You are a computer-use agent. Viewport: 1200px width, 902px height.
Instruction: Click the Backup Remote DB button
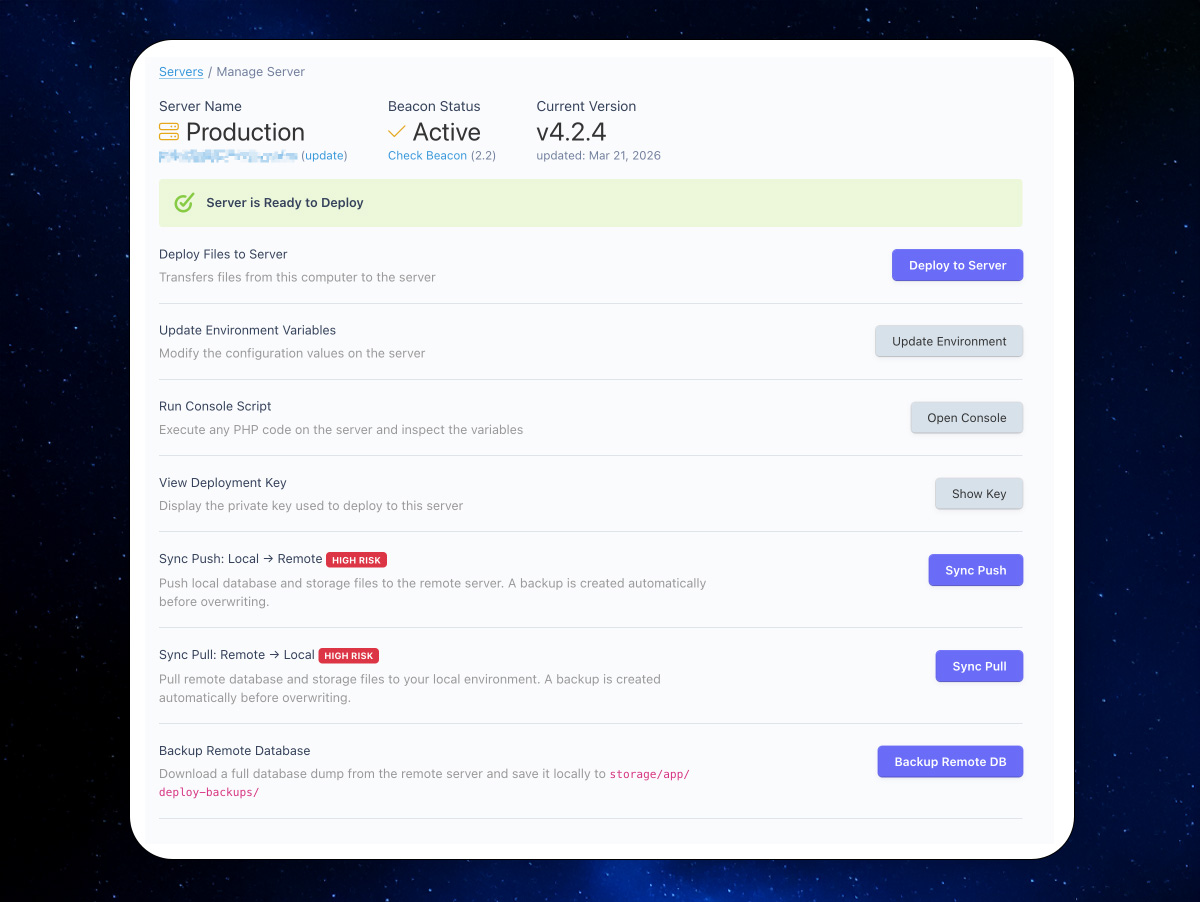pos(949,762)
